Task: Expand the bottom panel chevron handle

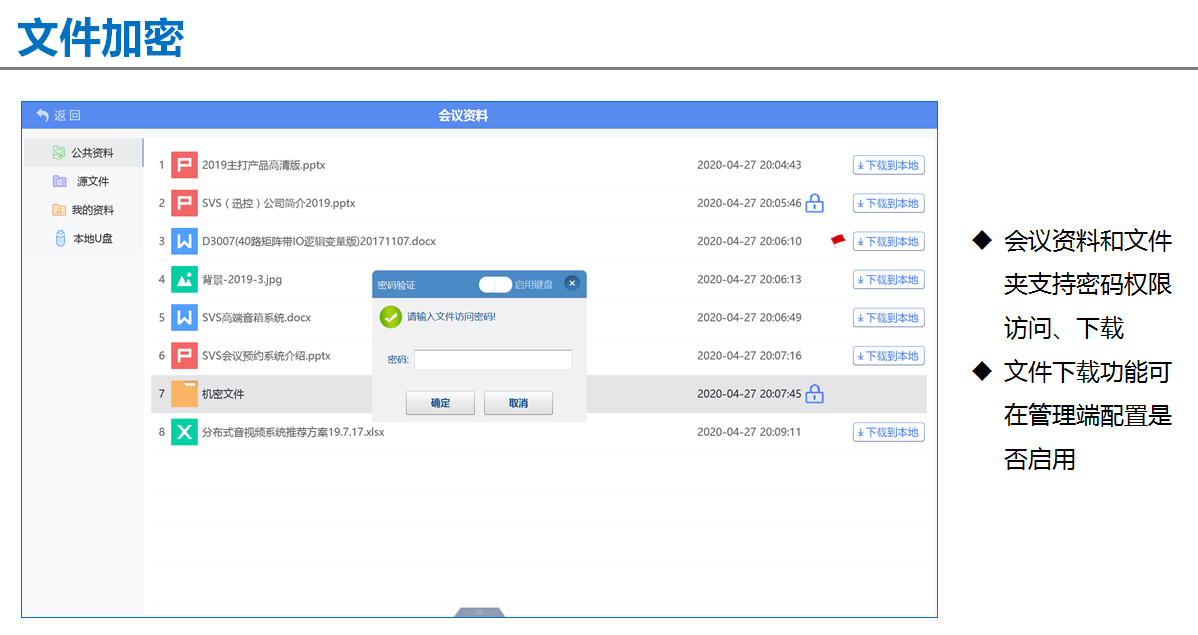Action: (479, 611)
